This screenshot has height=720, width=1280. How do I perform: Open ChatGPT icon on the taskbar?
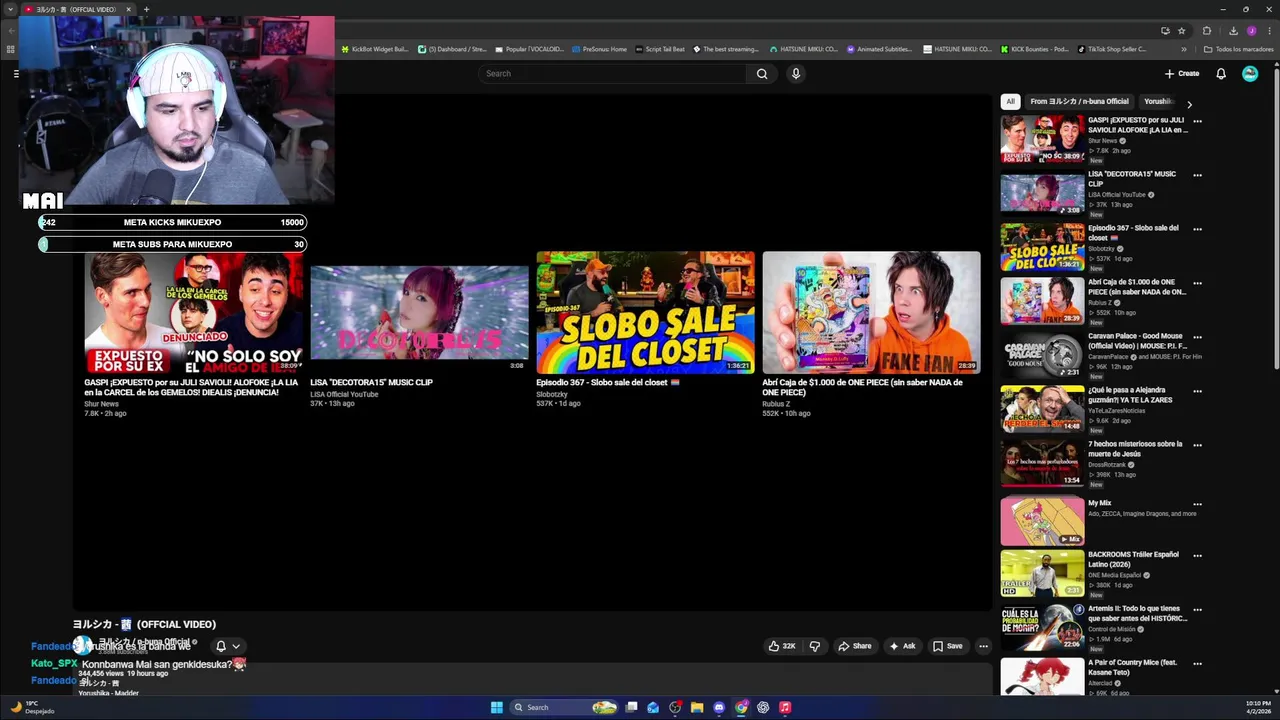[763, 707]
